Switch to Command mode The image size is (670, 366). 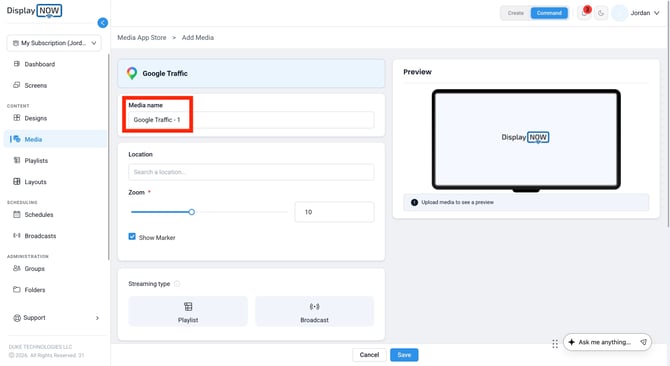point(549,13)
